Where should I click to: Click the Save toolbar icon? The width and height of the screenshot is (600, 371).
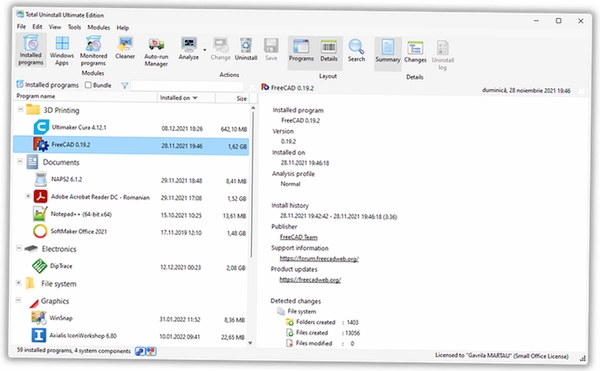click(271, 50)
